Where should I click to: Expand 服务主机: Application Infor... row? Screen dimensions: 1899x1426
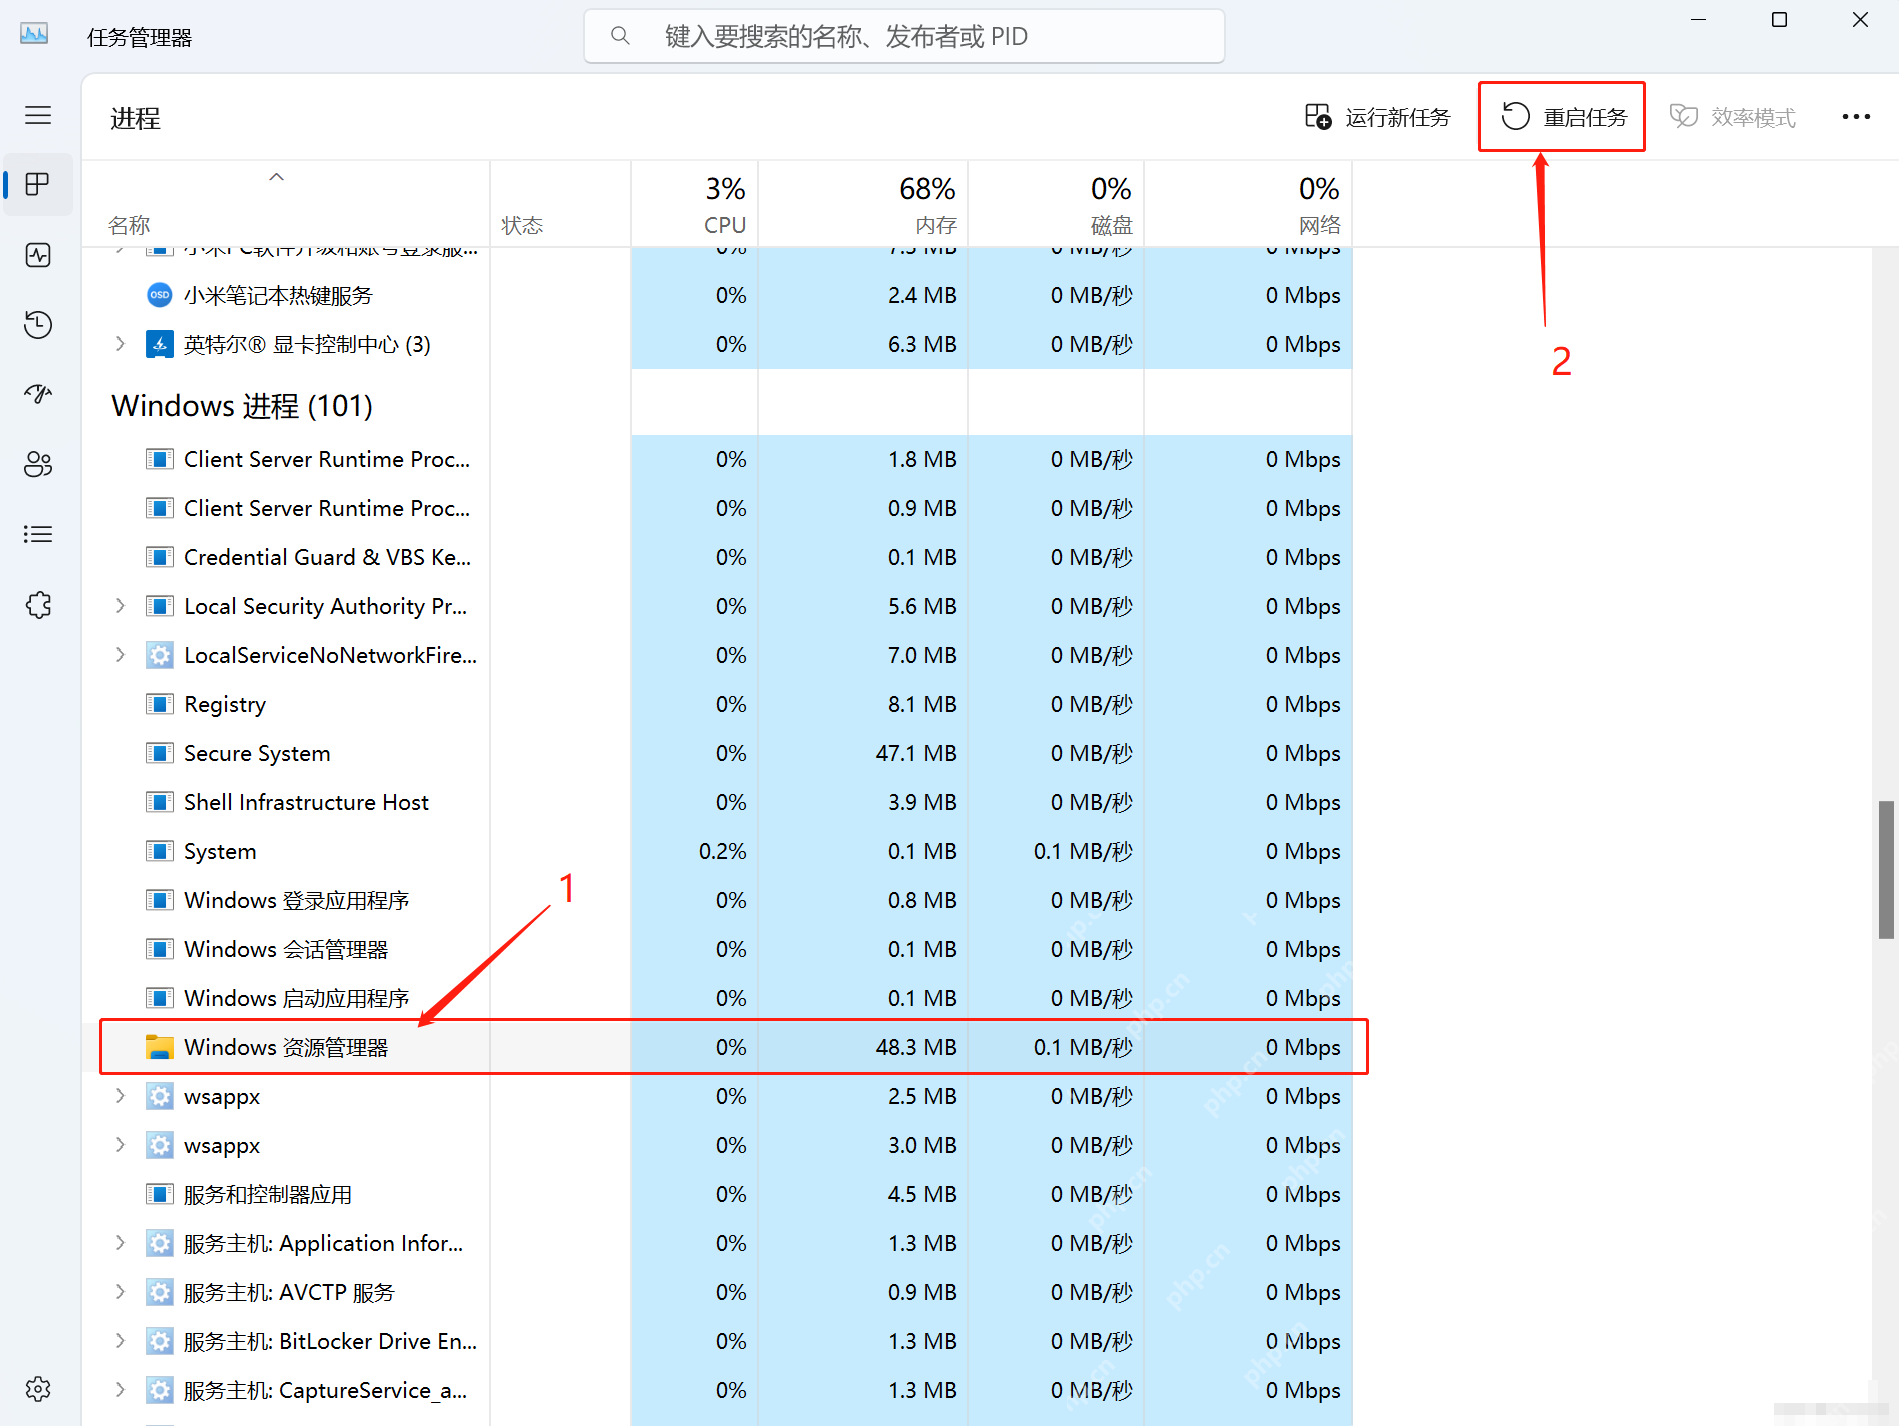pos(120,1243)
